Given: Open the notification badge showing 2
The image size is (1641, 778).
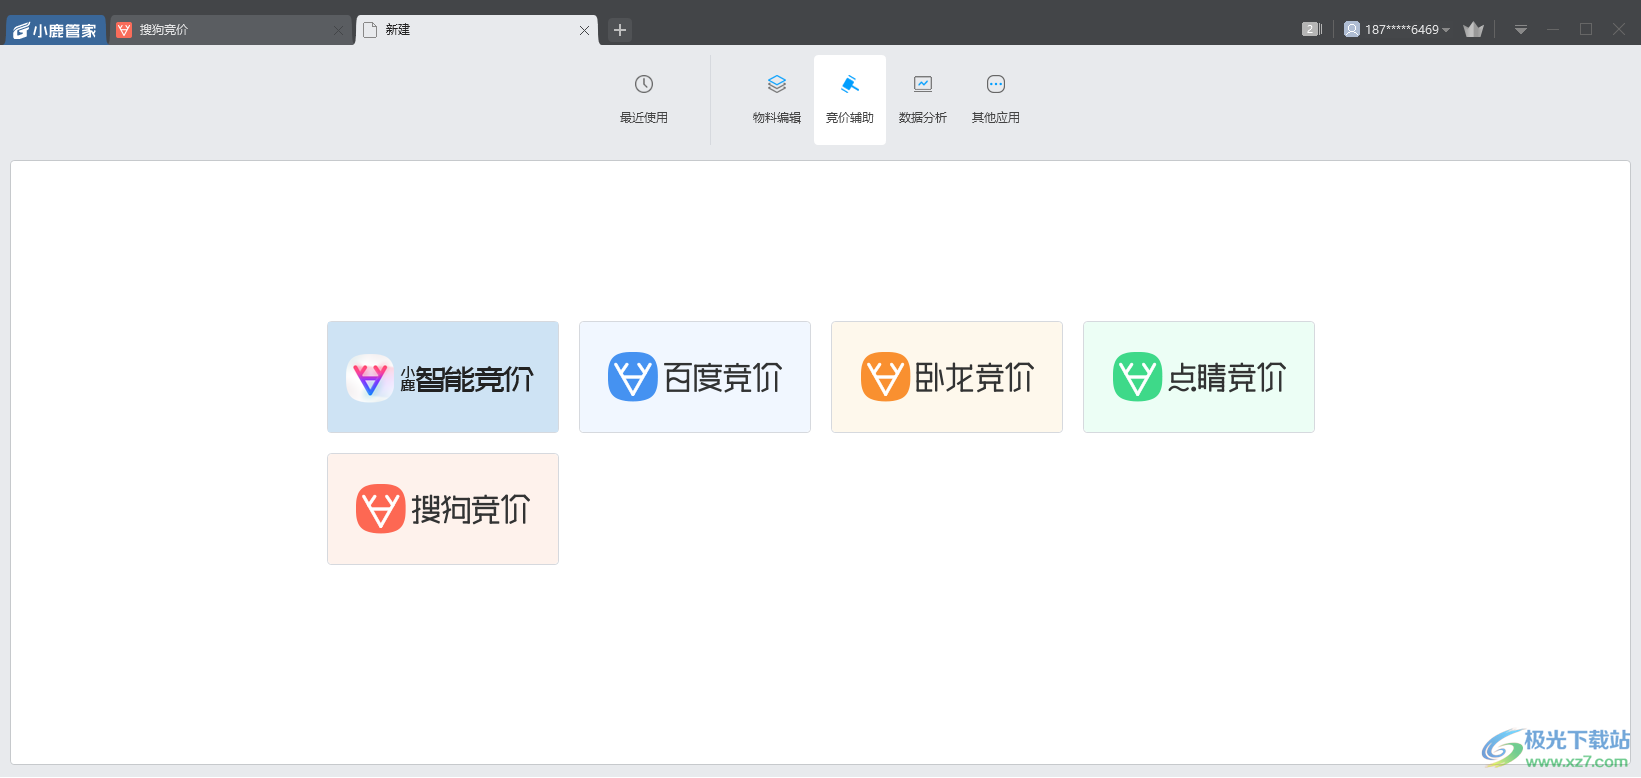Looking at the screenshot, I should click(x=1312, y=29).
